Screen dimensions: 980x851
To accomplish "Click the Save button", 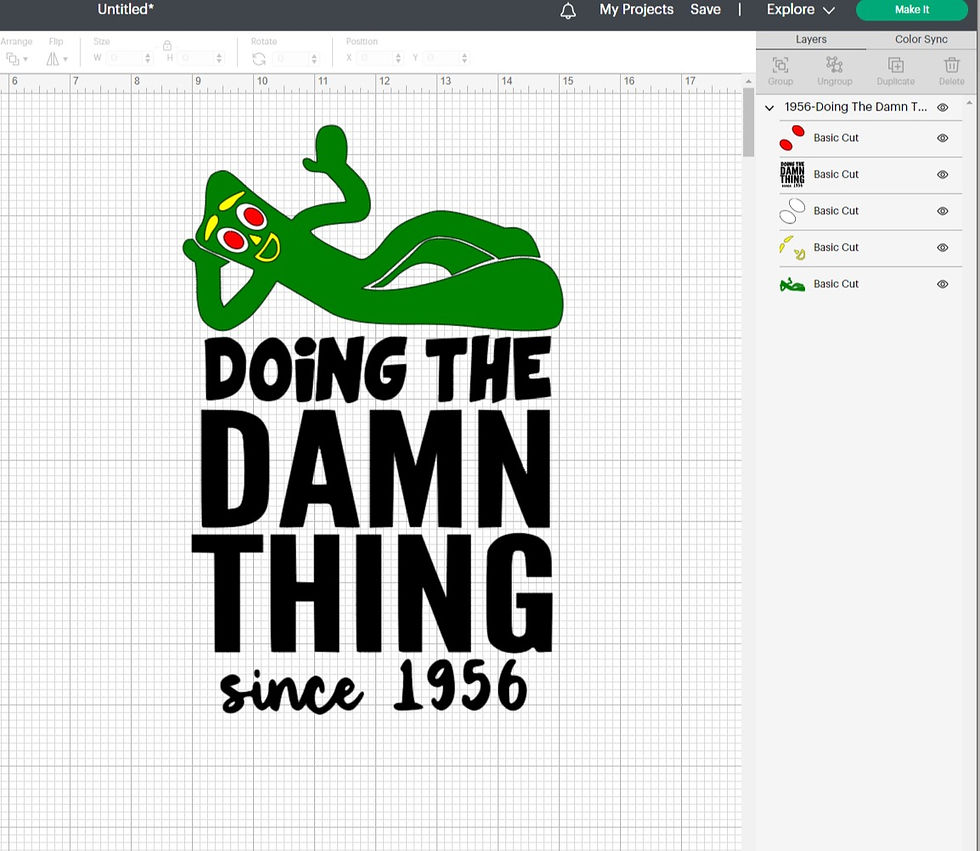I will pos(705,10).
